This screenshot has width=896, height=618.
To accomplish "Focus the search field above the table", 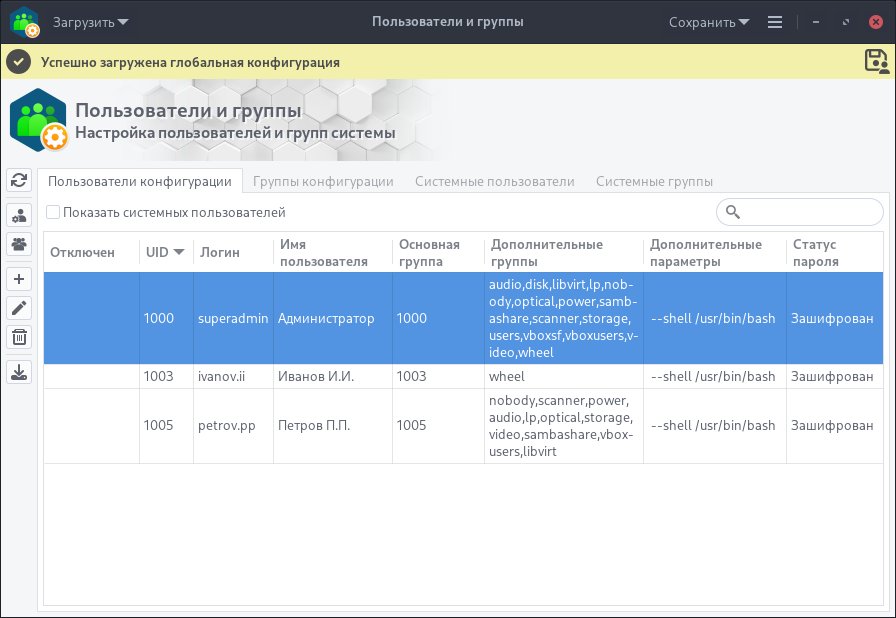I will (x=799, y=212).
